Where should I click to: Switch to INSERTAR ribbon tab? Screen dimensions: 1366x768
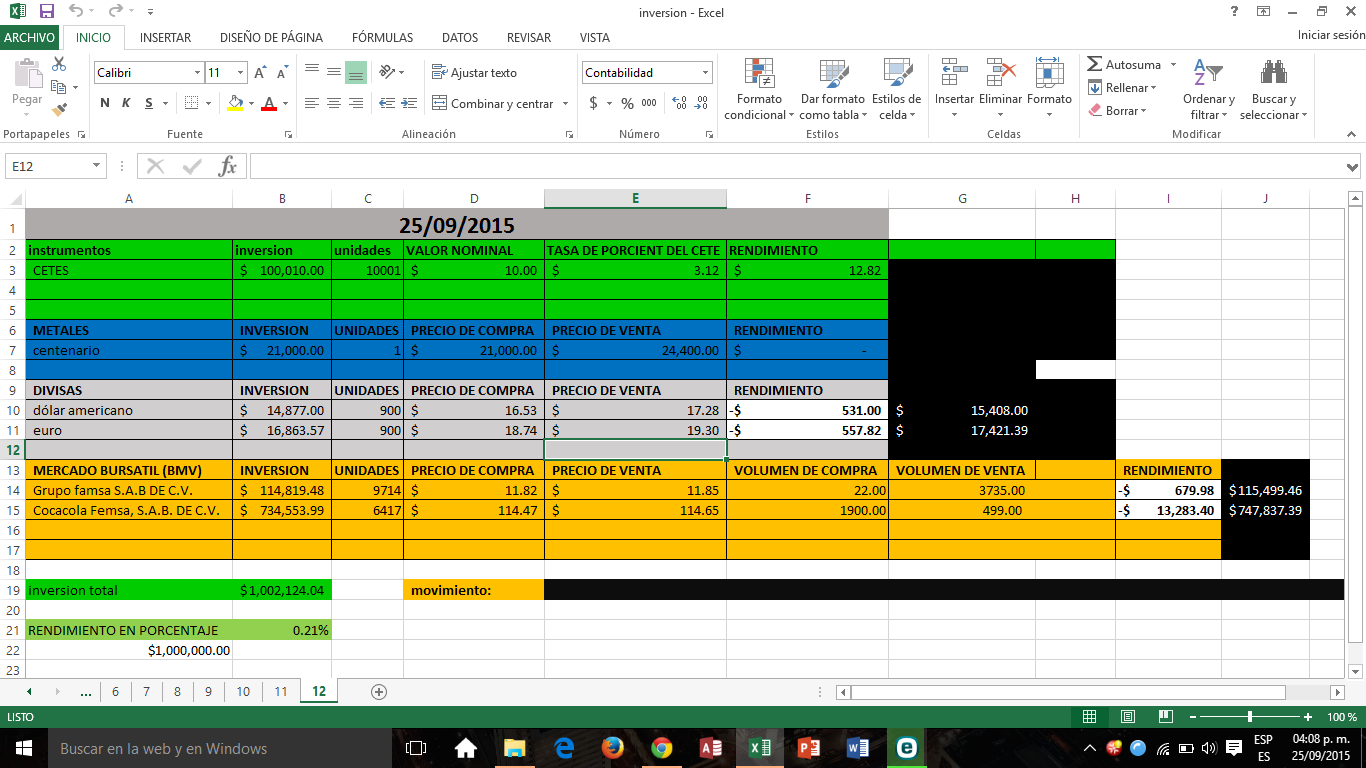tap(165, 38)
